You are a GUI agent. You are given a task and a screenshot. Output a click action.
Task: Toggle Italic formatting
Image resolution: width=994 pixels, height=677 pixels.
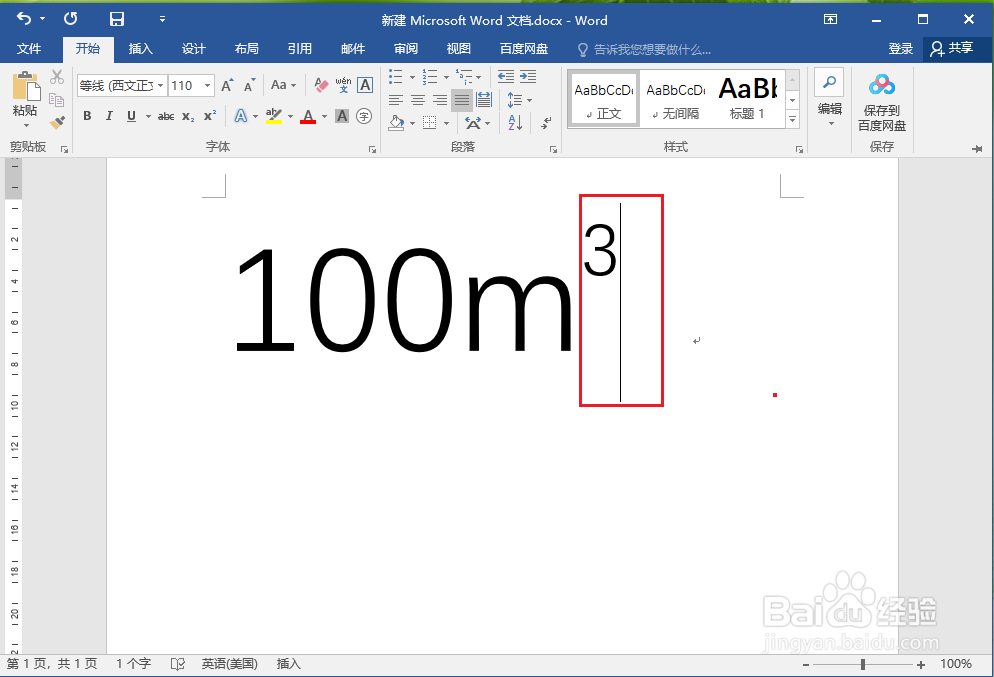coord(108,117)
